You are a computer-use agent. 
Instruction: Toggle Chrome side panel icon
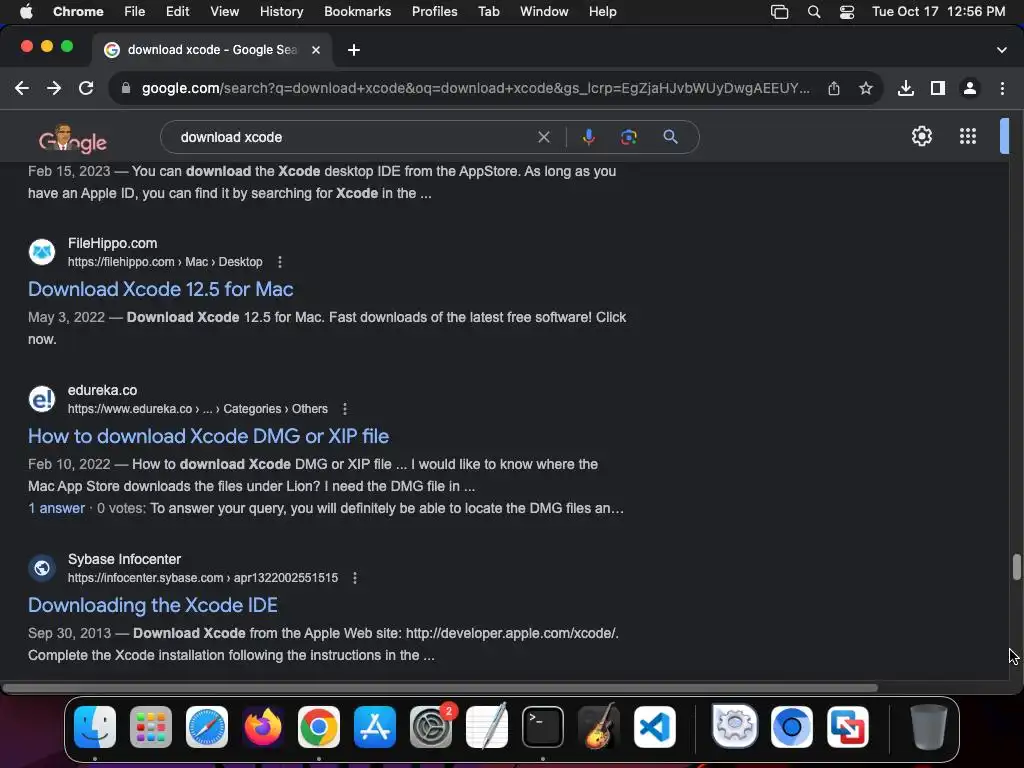click(x=938, y=88)
